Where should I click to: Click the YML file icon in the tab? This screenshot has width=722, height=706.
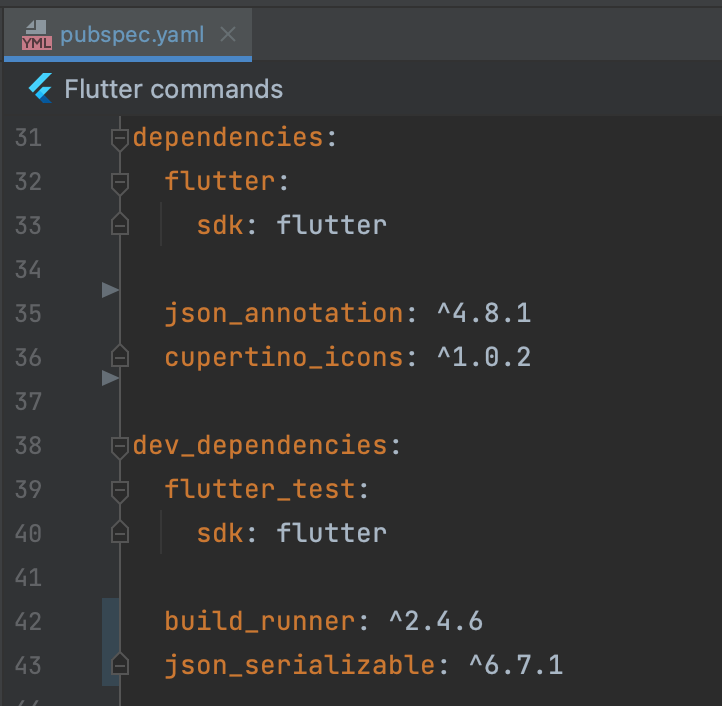pyautogui.click(x=37, y=35)
